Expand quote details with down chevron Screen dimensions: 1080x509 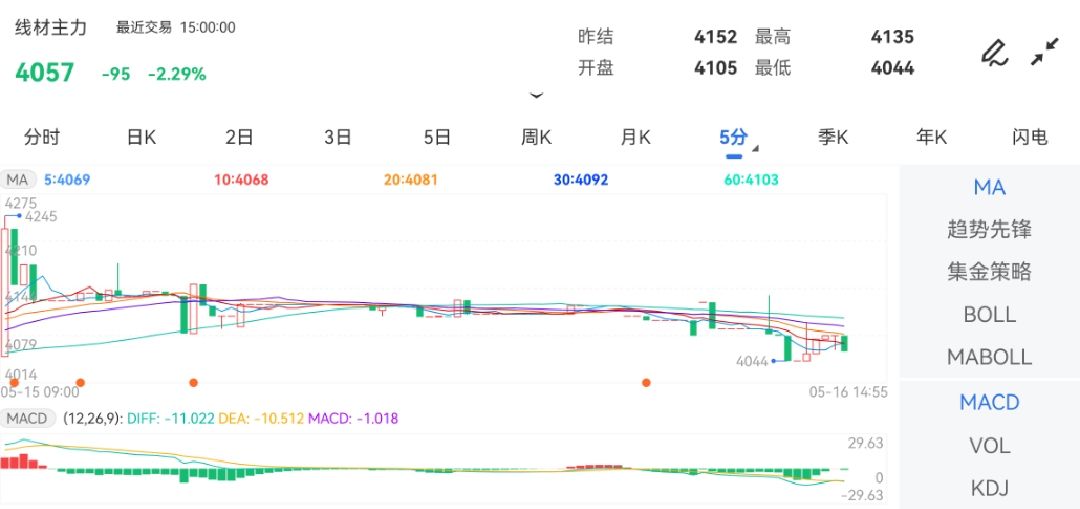coord(536,95)
